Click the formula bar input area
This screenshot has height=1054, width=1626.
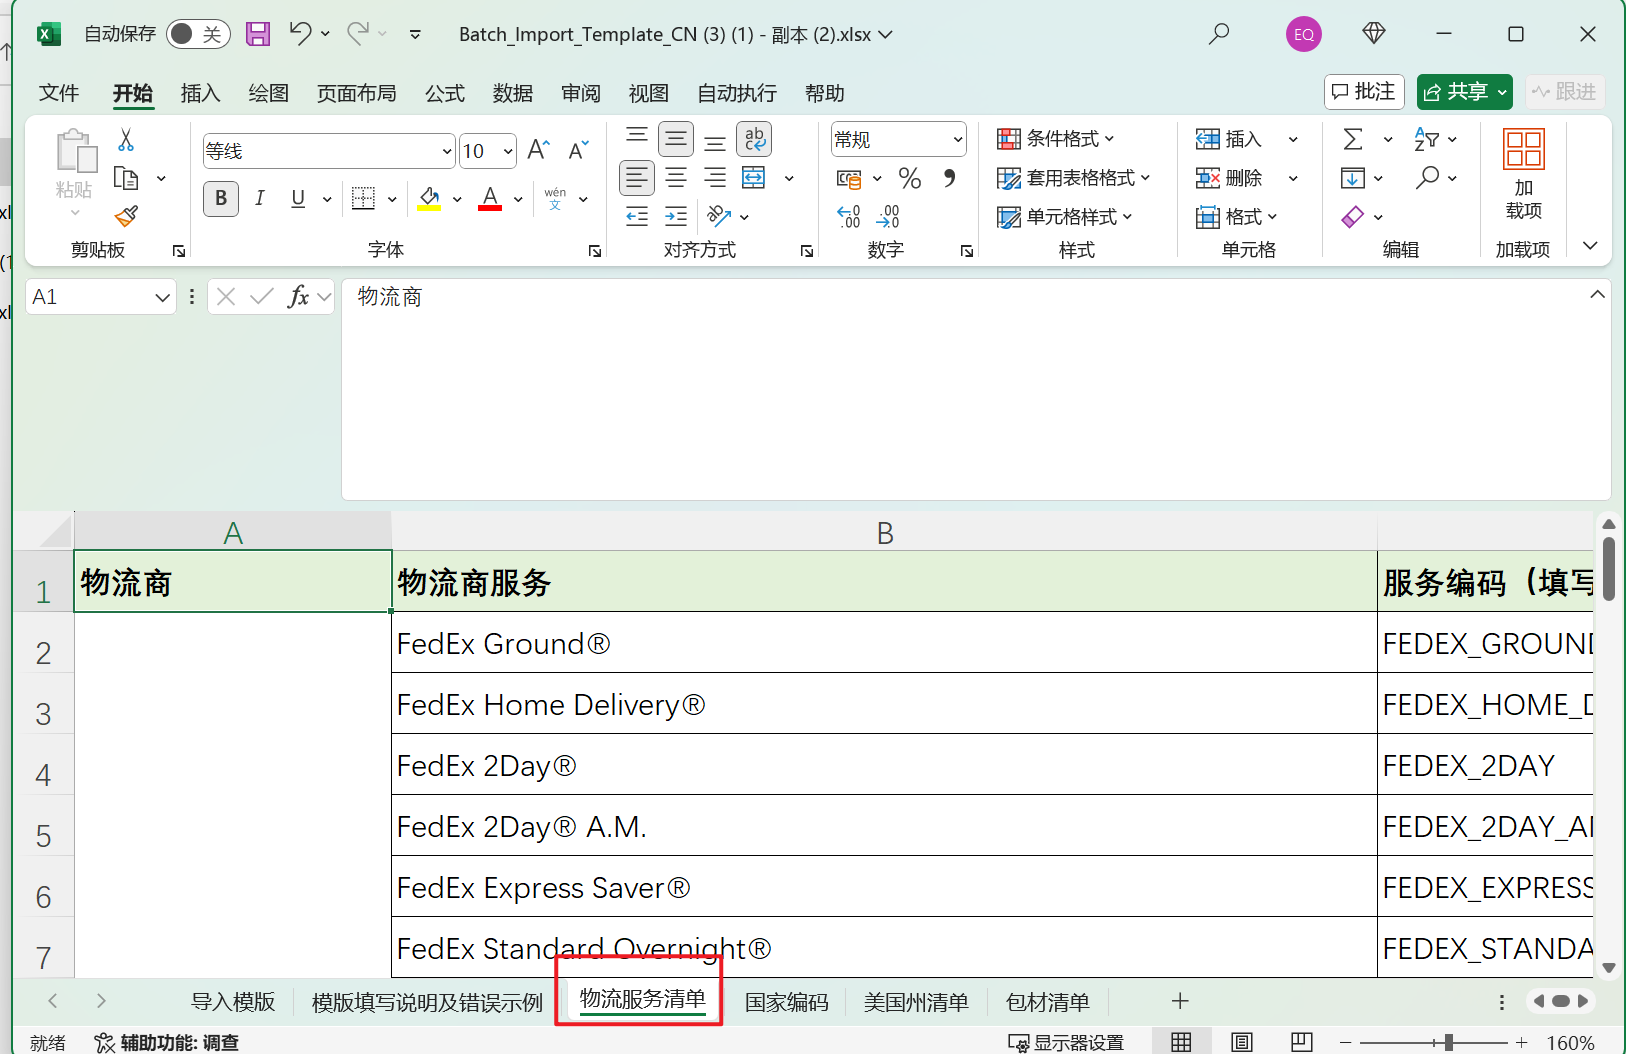tap(976, 389)
